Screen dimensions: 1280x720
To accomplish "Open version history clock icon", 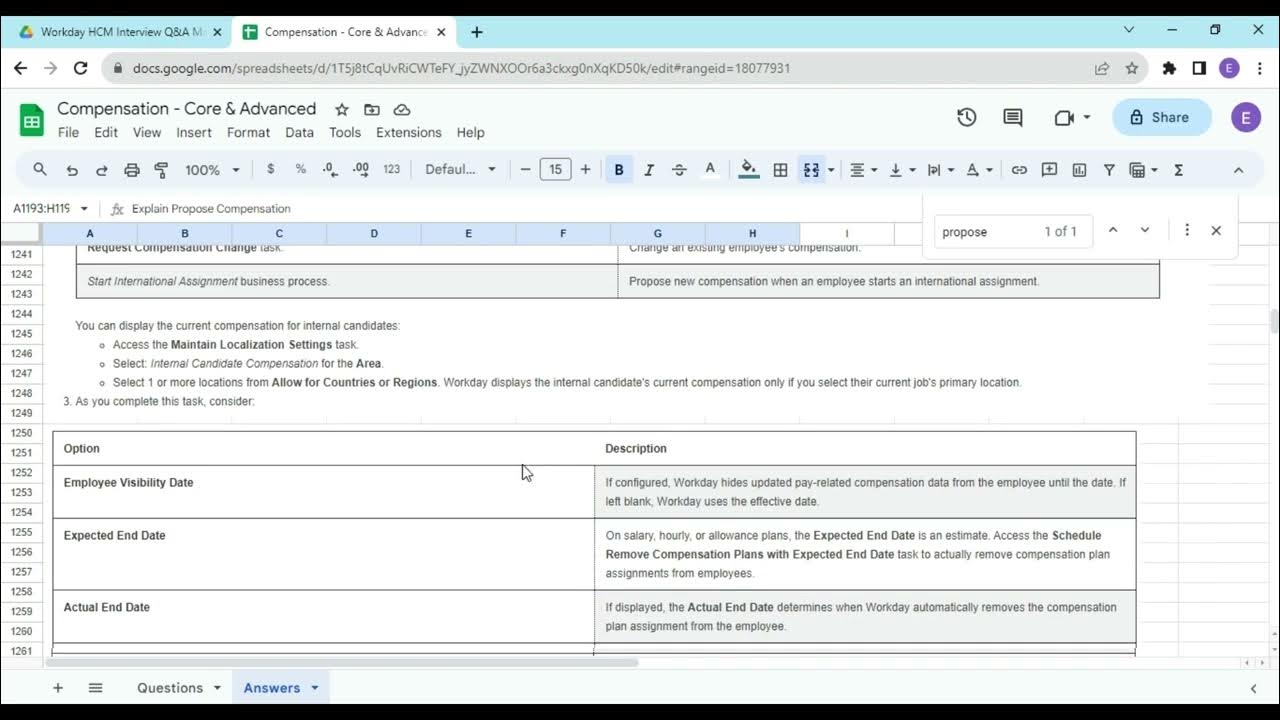I will pos(966,117).
